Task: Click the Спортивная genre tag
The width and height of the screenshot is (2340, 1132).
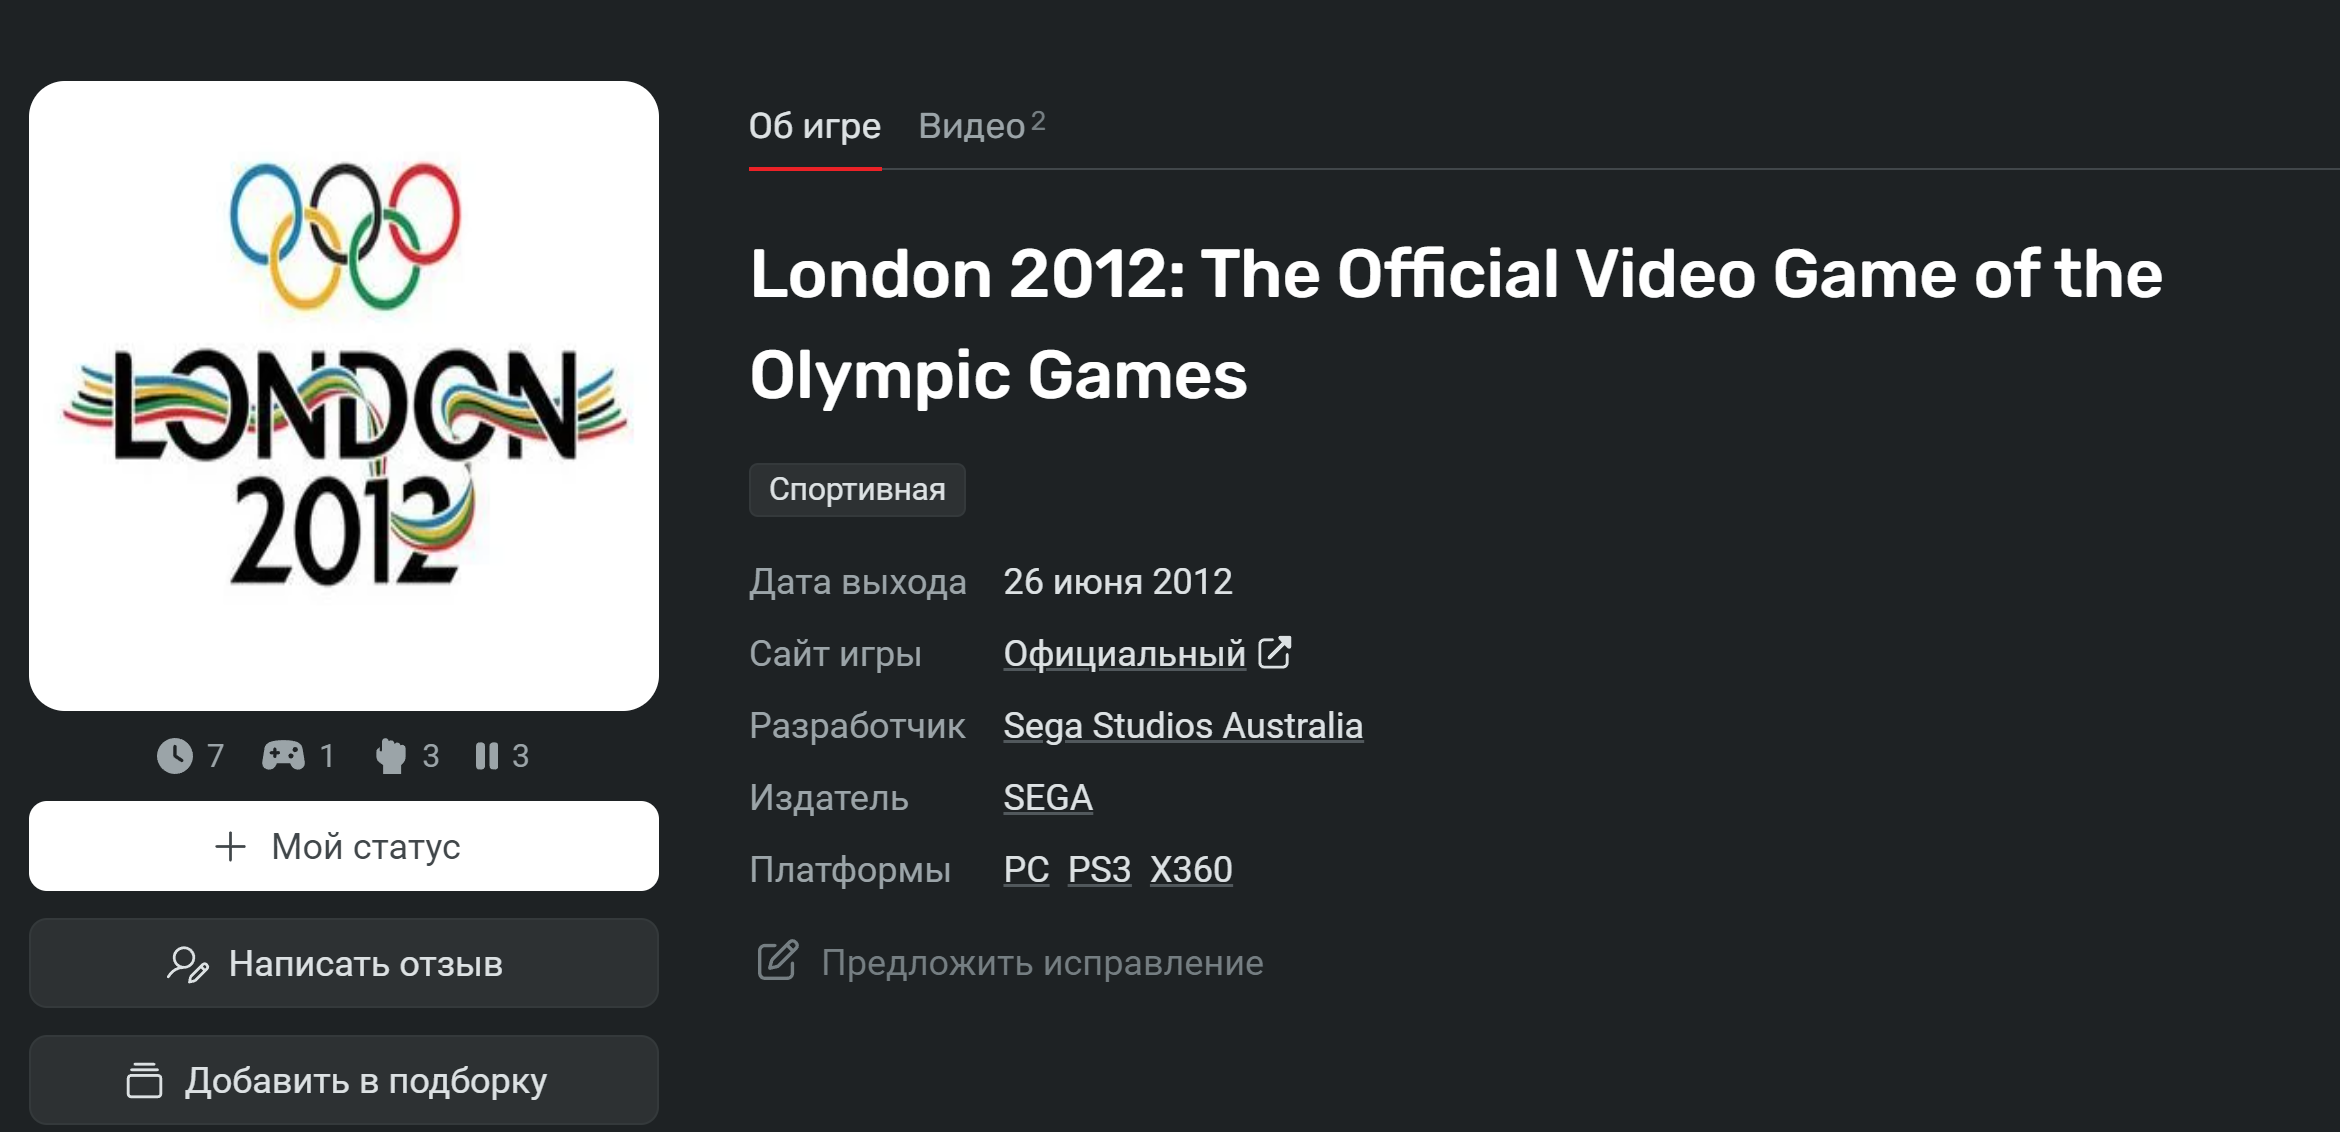Action: 857,490
